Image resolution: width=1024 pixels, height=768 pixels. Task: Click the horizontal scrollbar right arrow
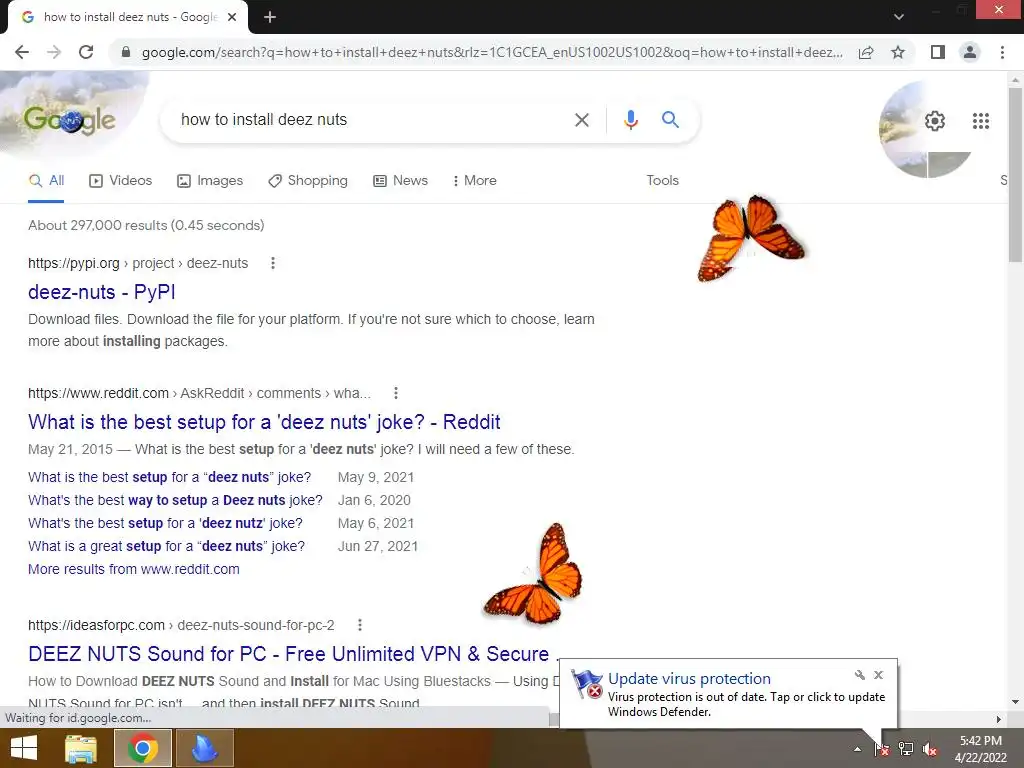[x=999, y=719]
